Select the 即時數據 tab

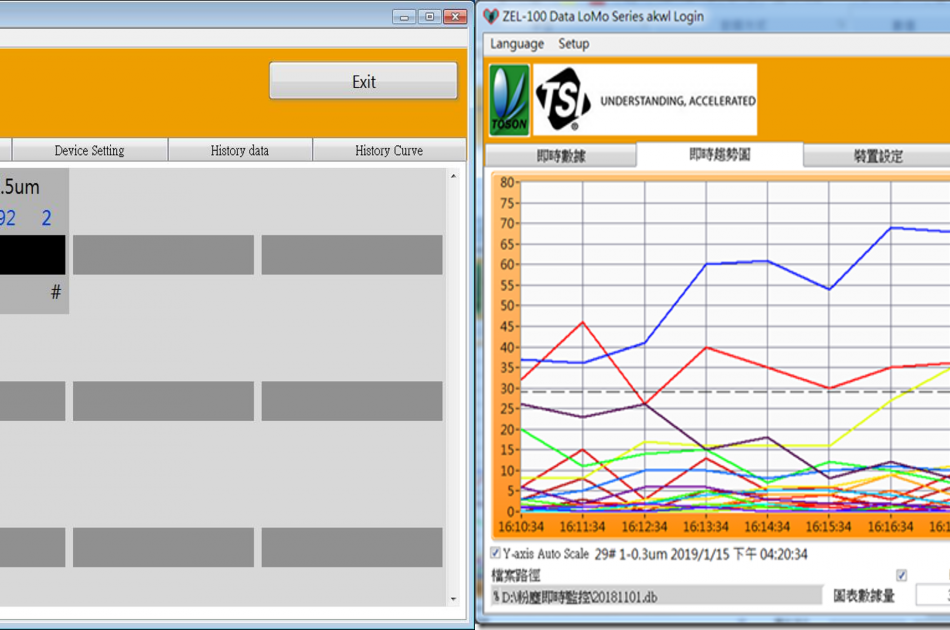tap(560, 156)
